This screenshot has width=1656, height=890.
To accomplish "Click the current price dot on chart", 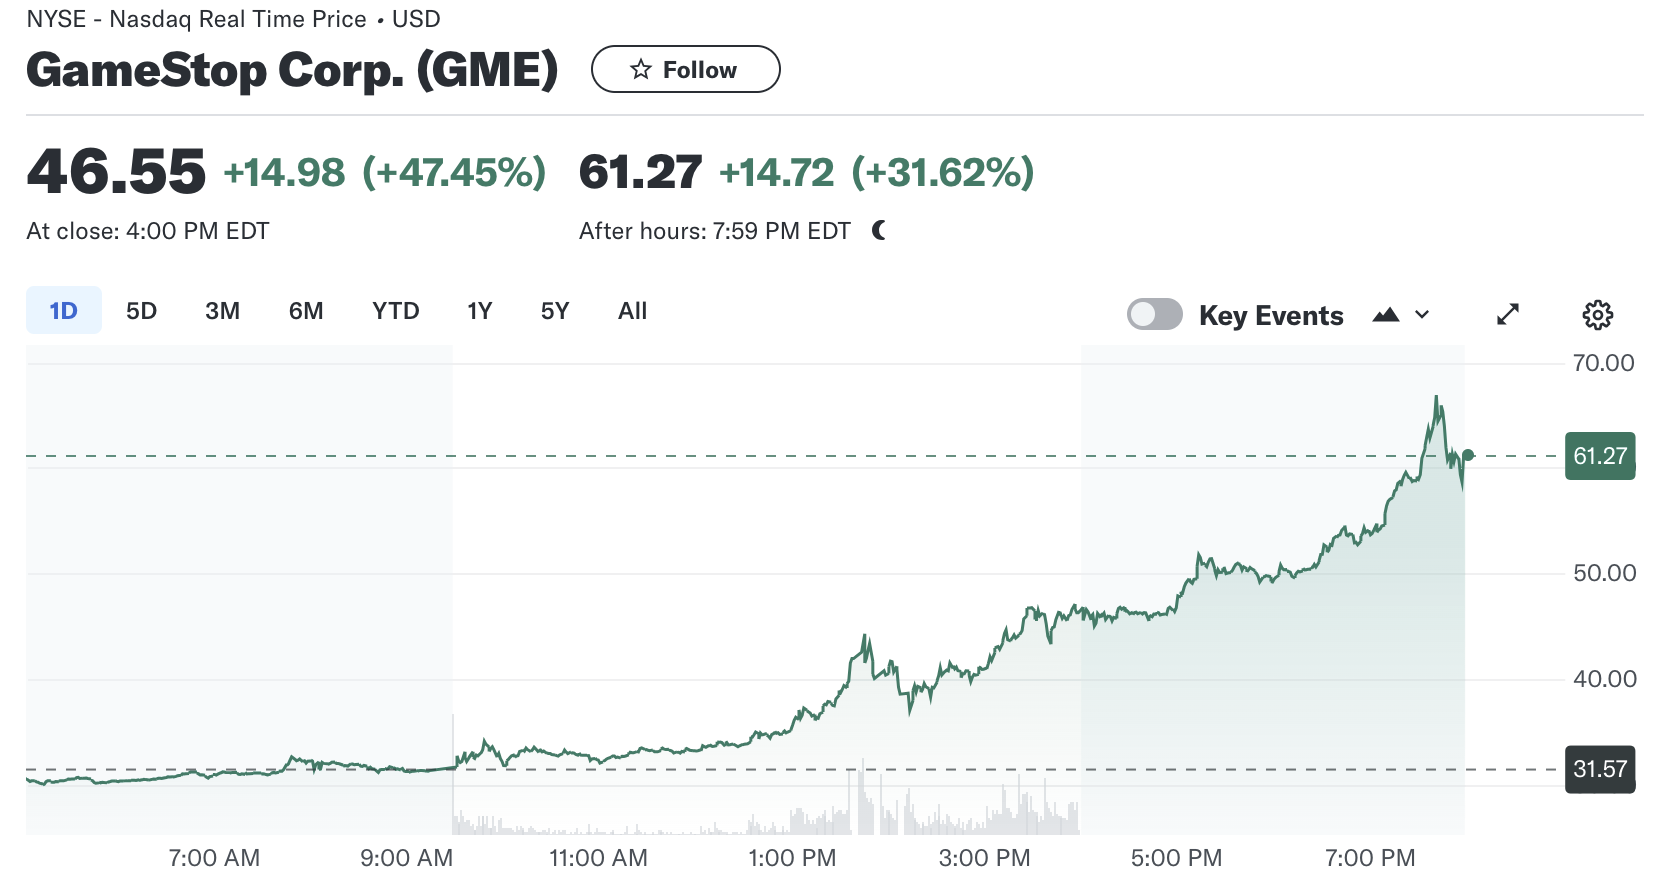I will (1468, 456).
